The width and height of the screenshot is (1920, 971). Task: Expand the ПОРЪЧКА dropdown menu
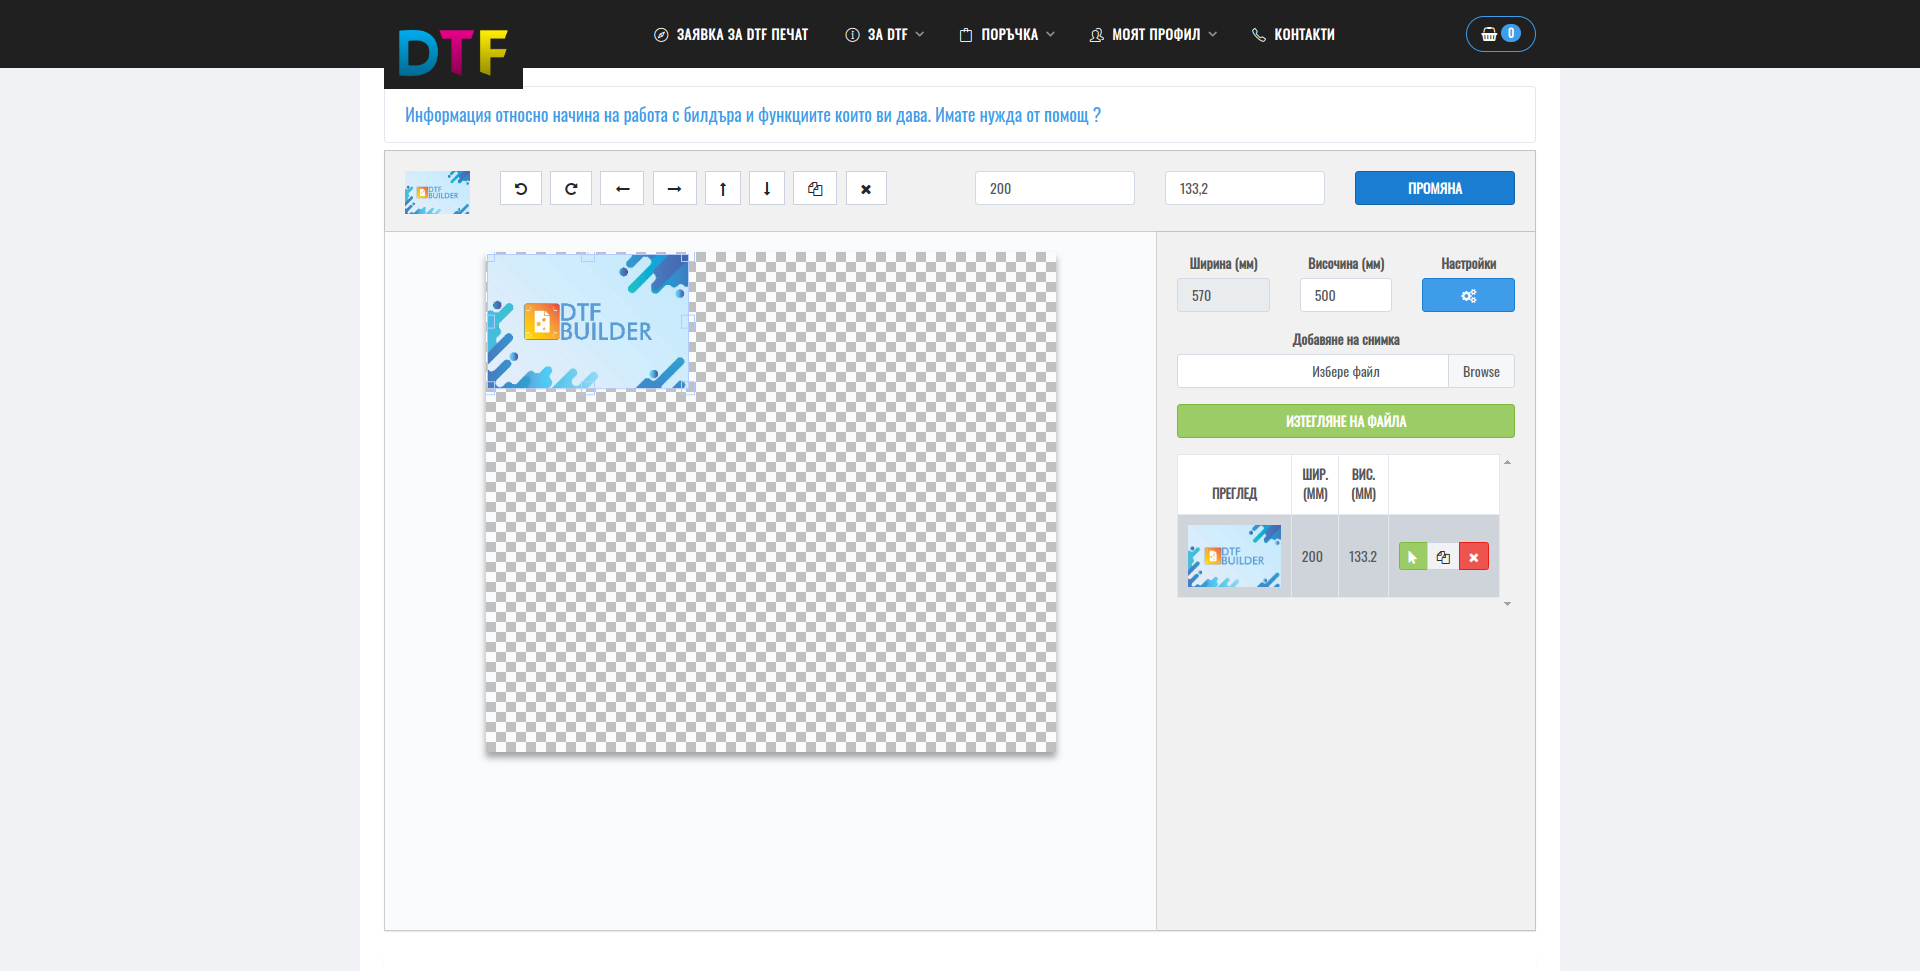[x=1007, y=35]
